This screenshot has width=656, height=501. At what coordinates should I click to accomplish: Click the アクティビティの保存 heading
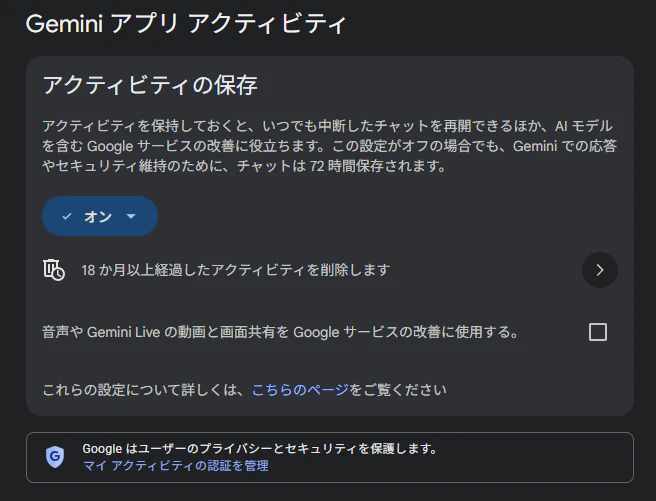[x=150, y=85]
